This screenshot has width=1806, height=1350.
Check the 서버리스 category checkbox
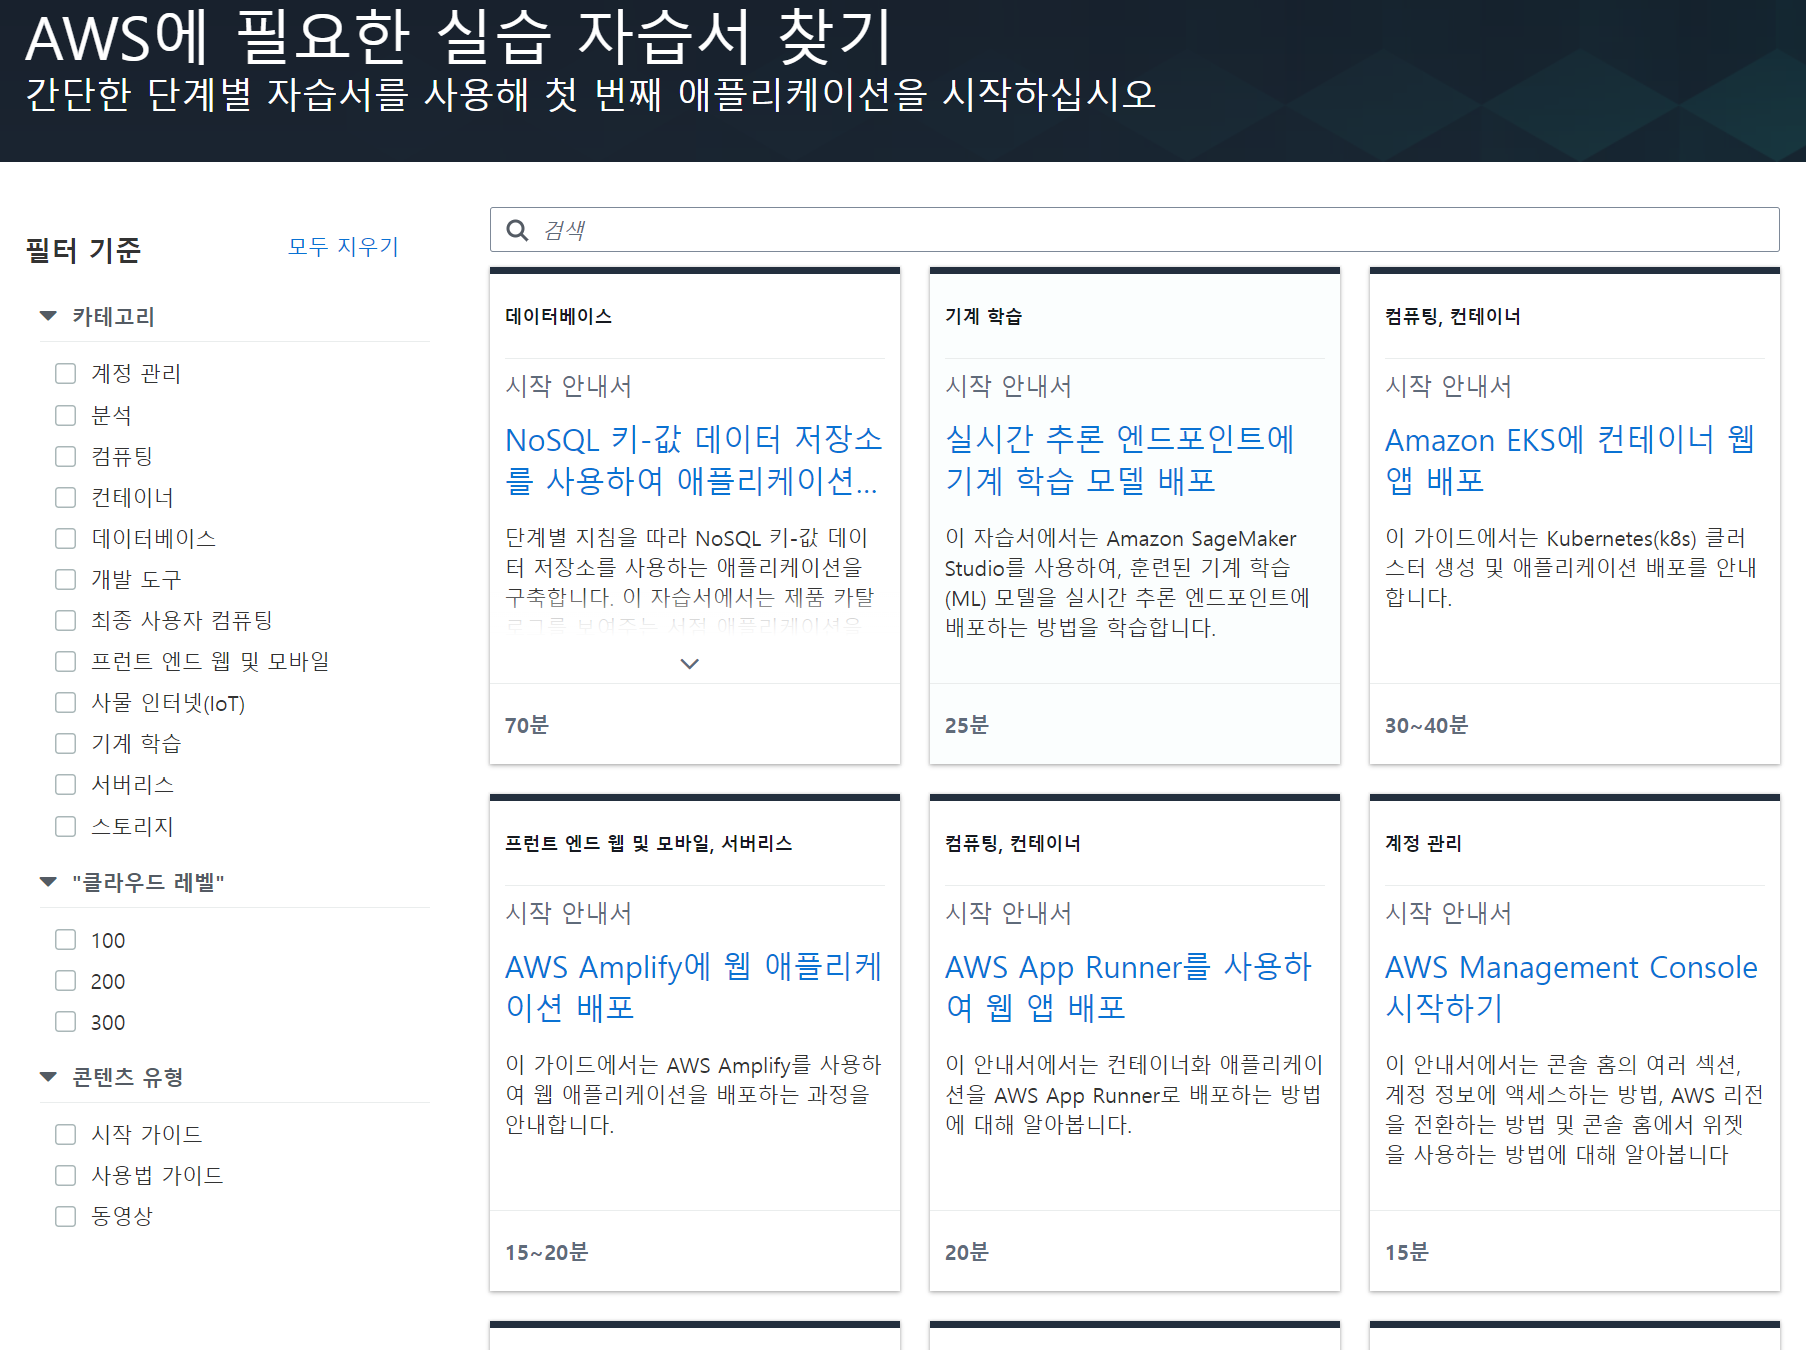[x=66, y=784]
